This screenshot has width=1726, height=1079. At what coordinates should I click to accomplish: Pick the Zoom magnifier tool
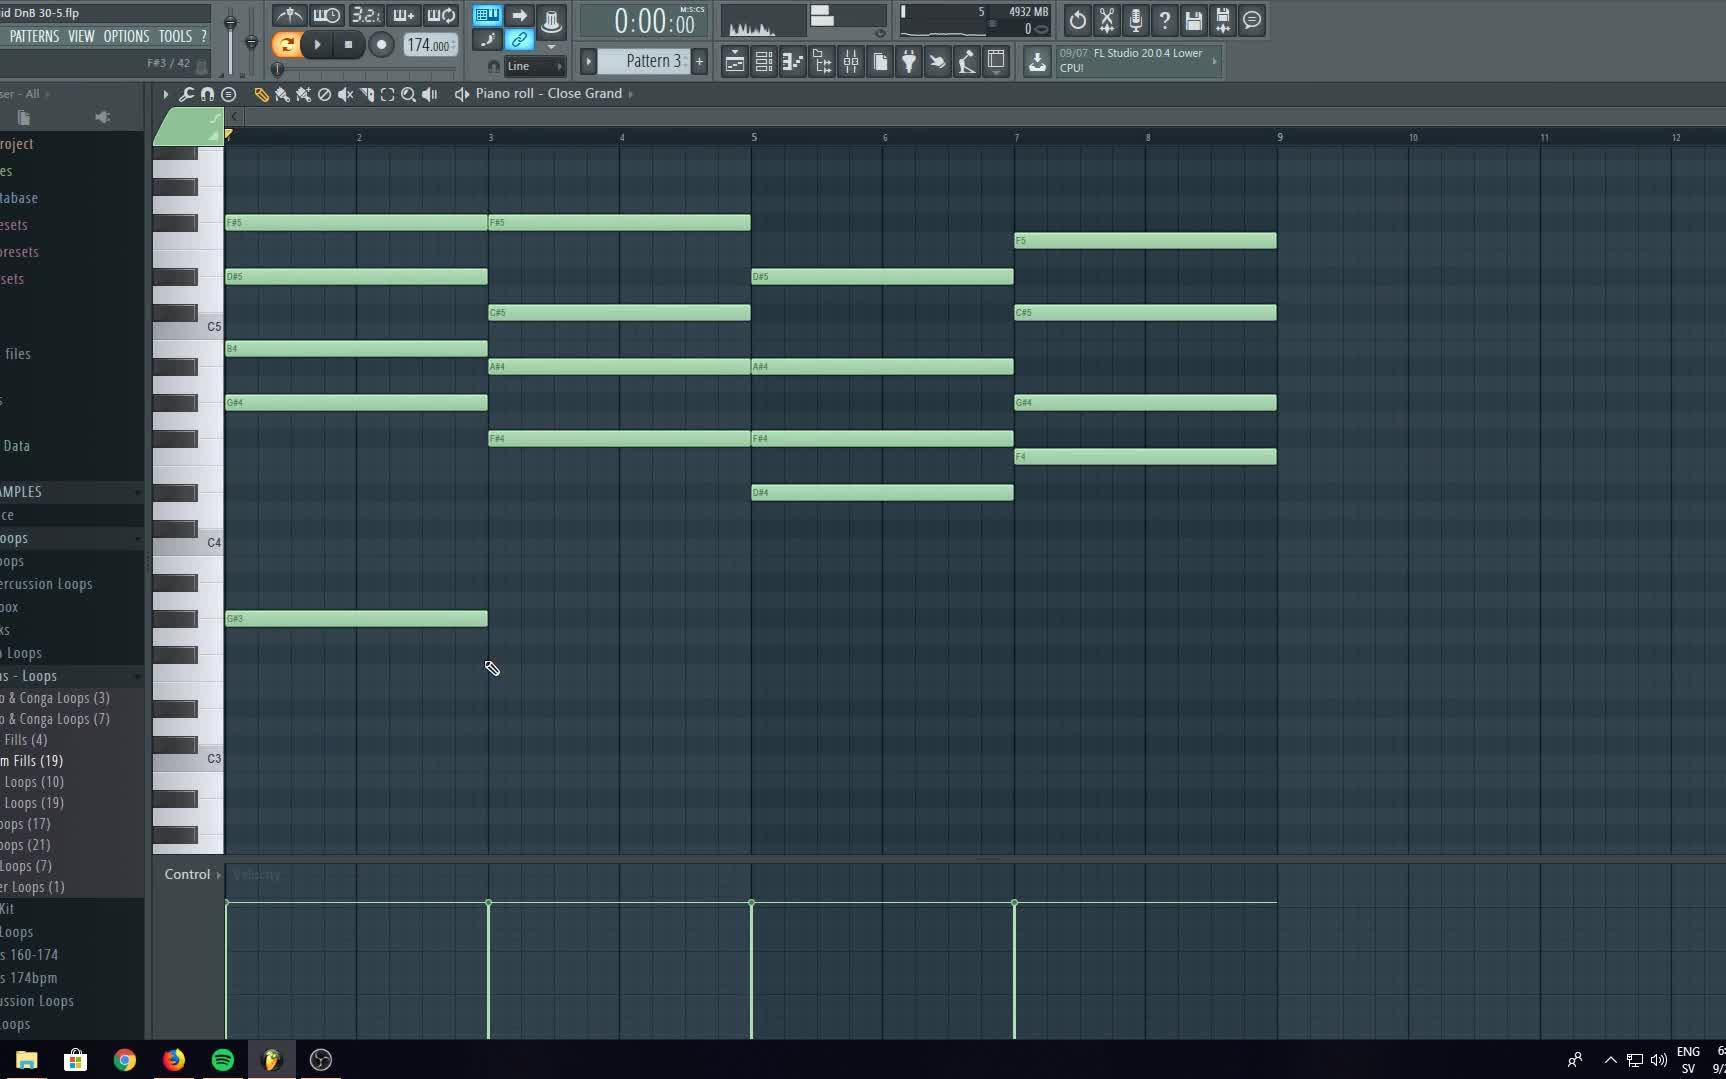tap(408, 94)
